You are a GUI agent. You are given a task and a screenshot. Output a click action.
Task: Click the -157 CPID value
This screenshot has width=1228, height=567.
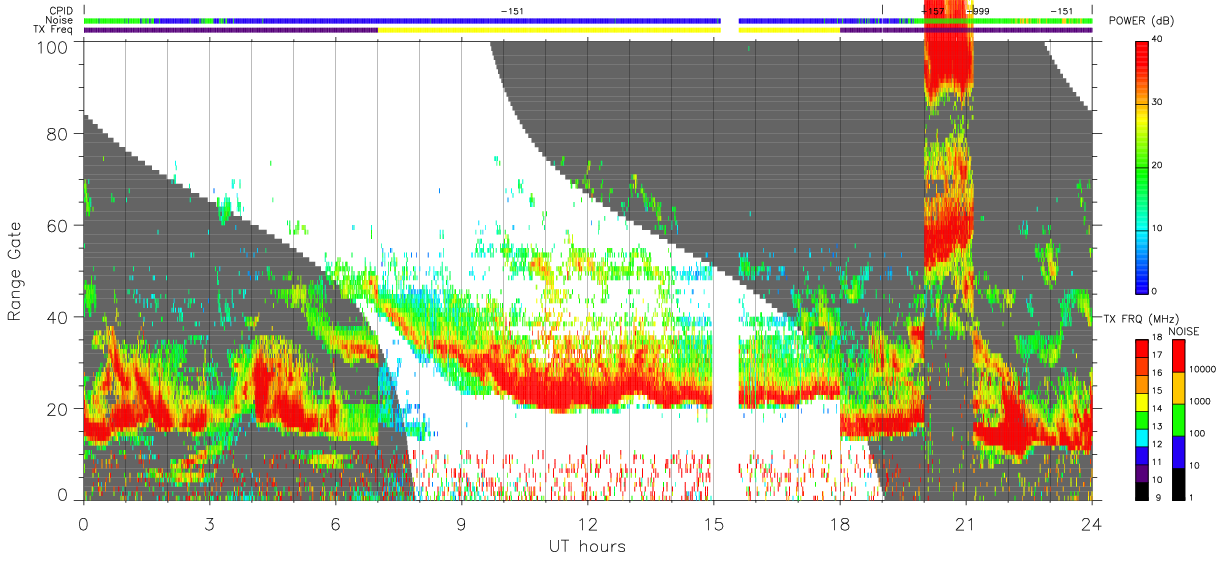pyautogui.click(x=933, y=11)
